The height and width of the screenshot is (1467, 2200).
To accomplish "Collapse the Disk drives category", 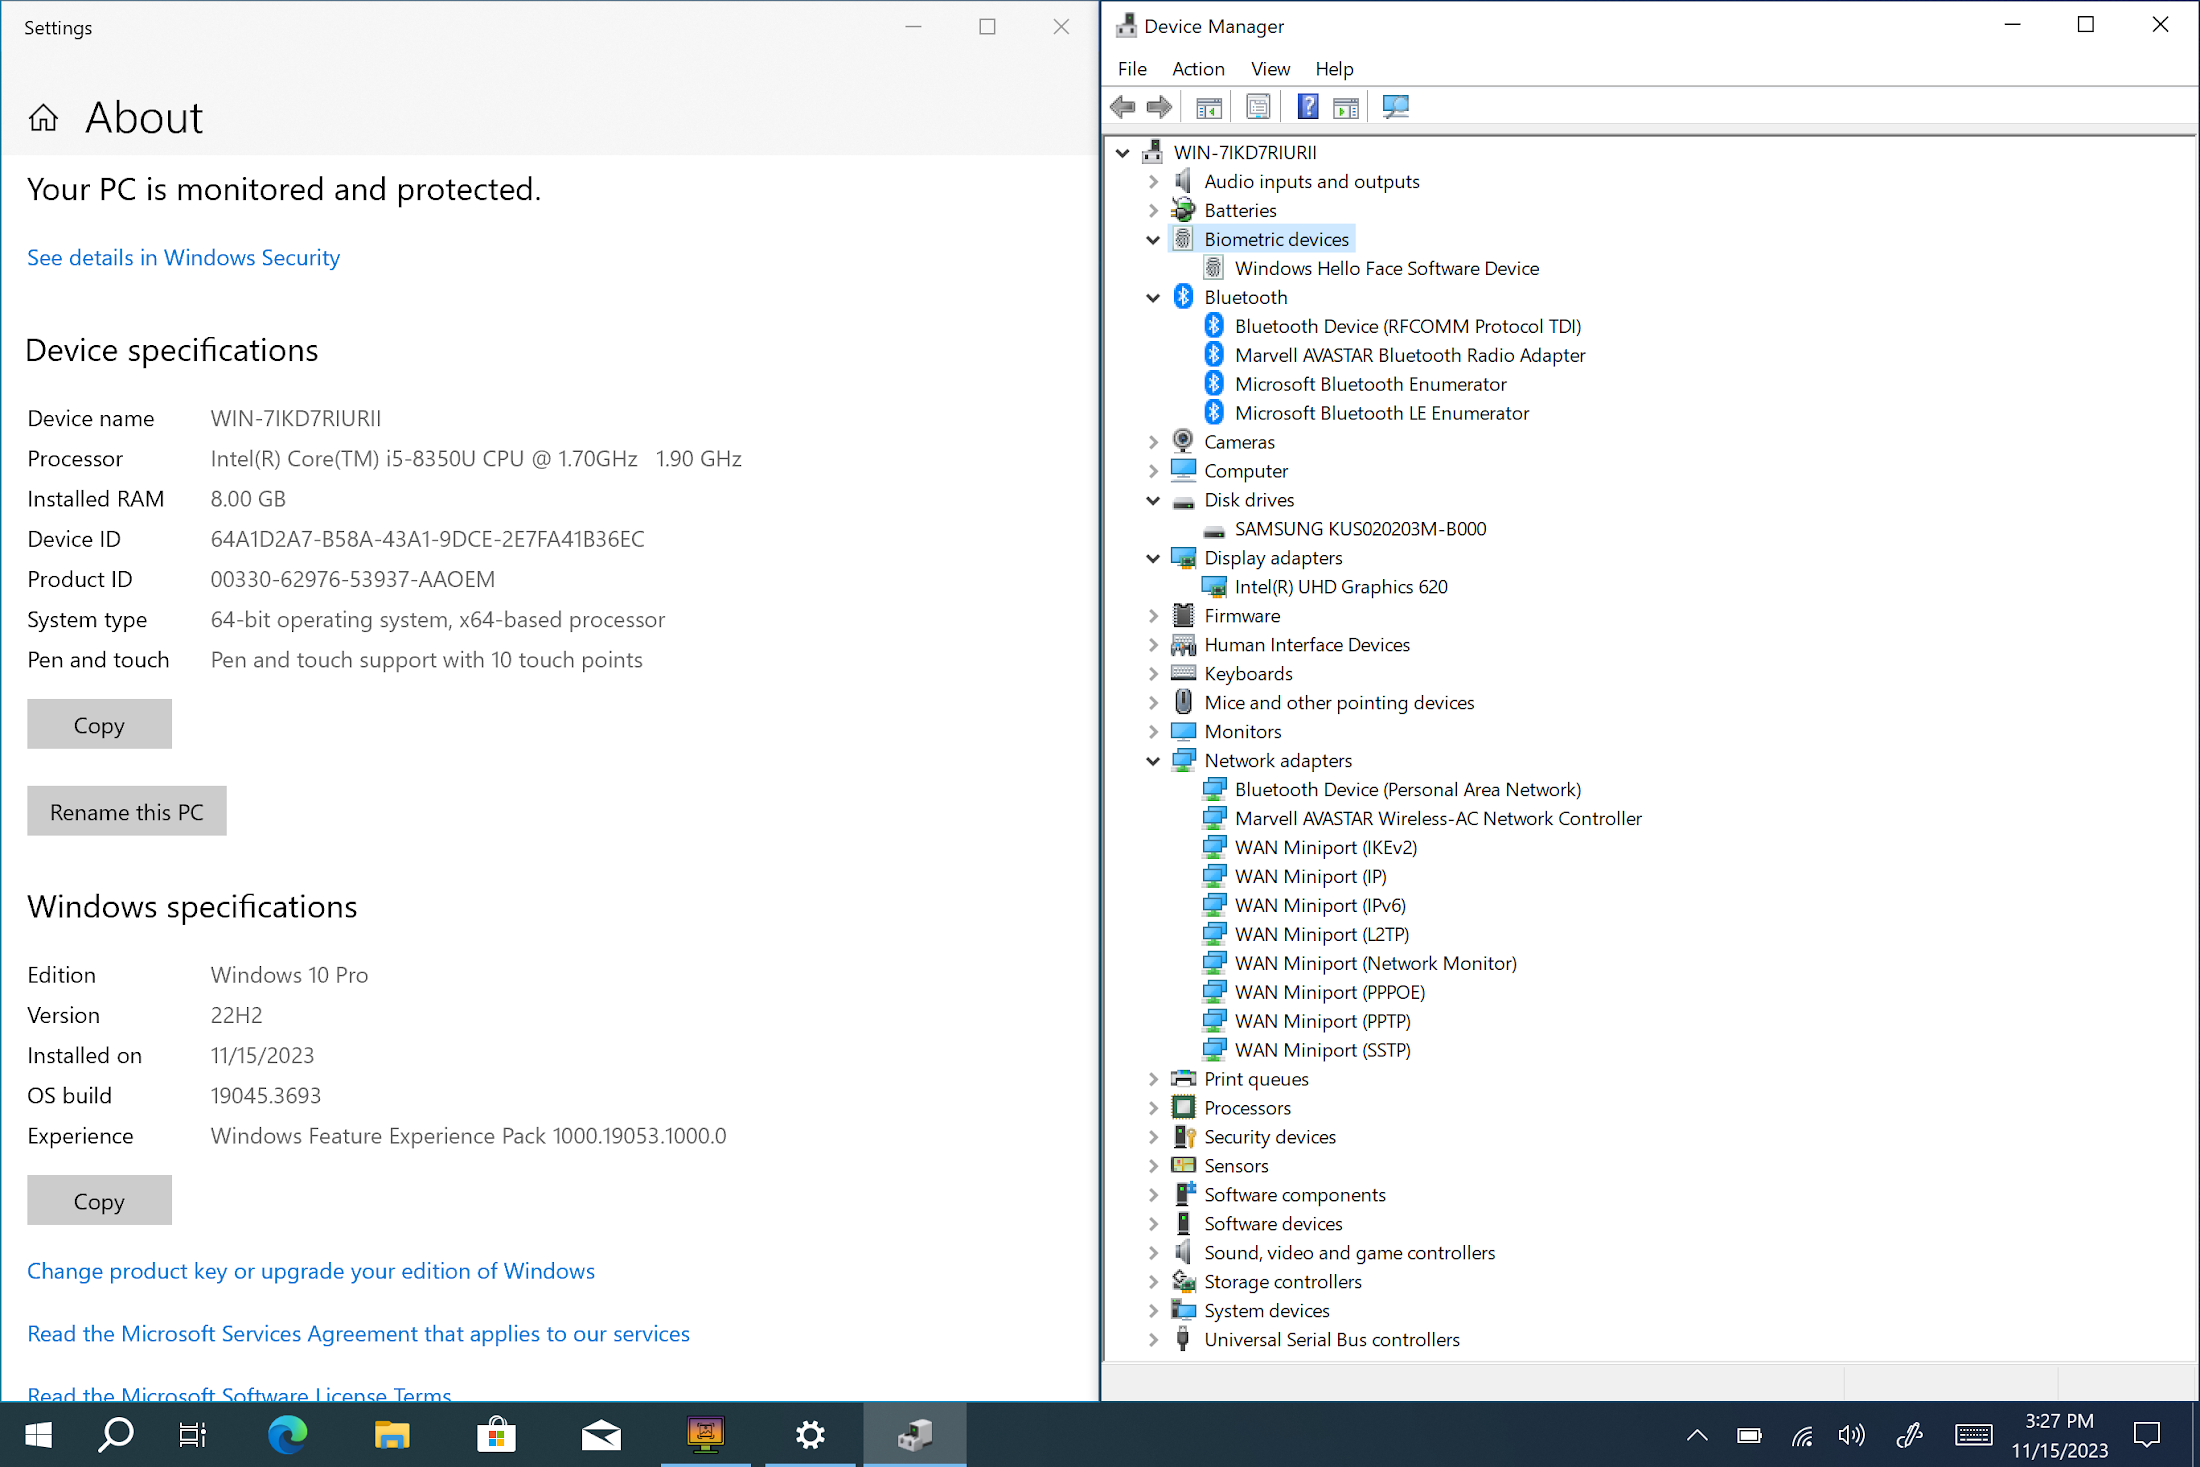I will tap(1153, 500).
